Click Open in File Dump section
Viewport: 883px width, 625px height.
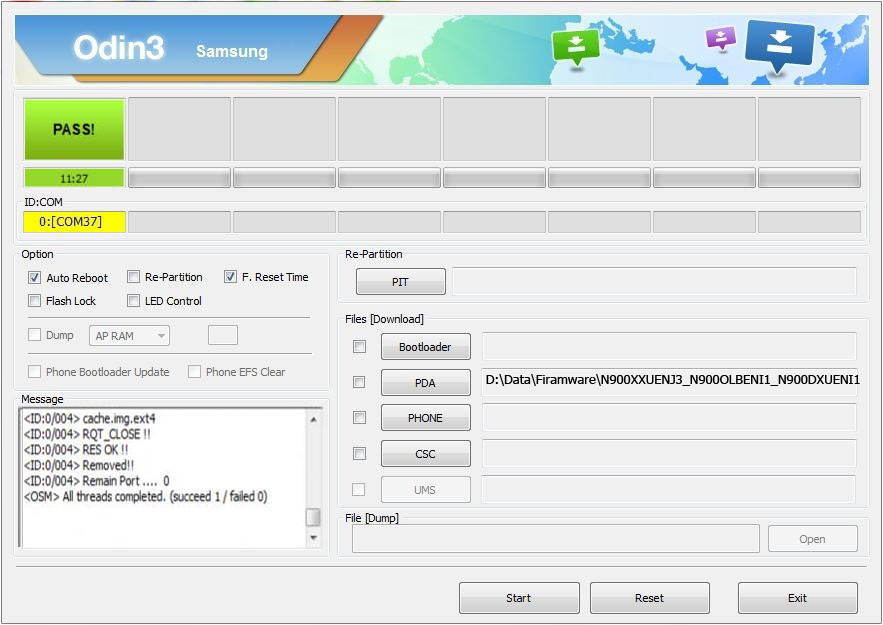[x=813, y=539]
